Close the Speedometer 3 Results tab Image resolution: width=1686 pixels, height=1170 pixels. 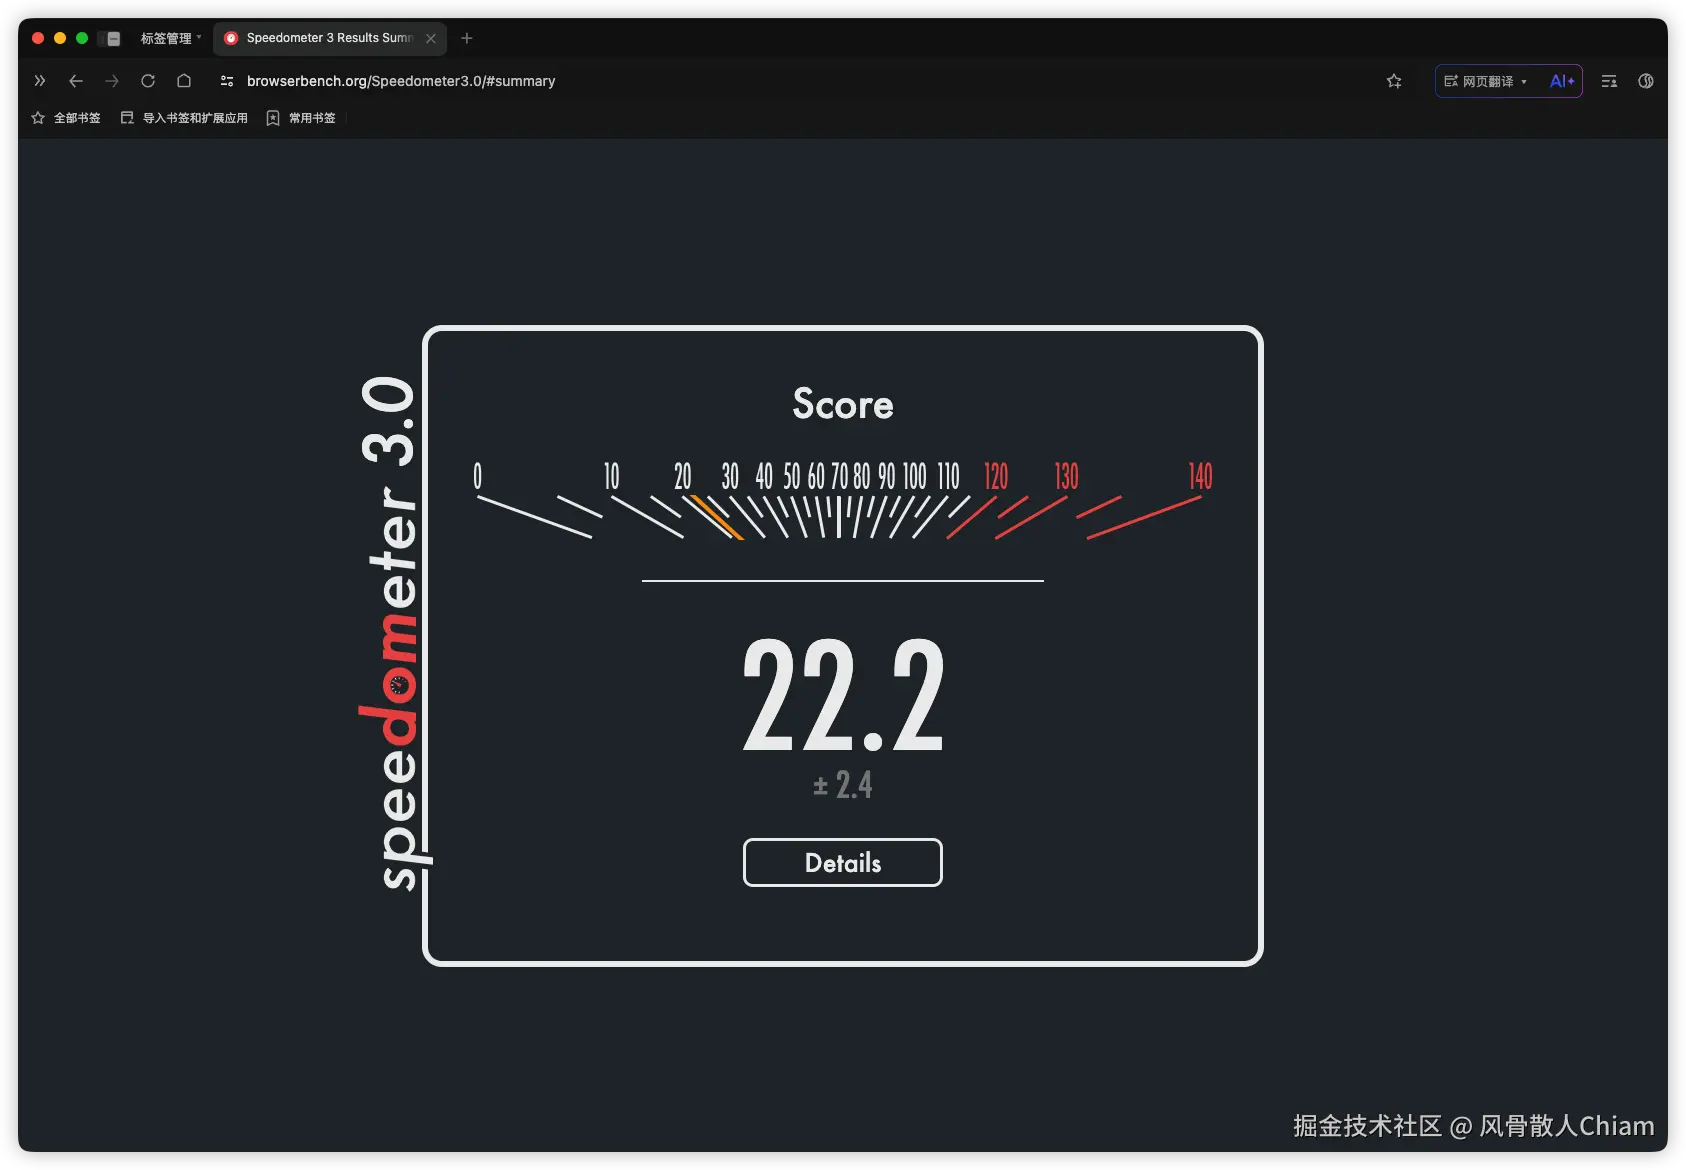pyautogui.click(x=431, y=38)
